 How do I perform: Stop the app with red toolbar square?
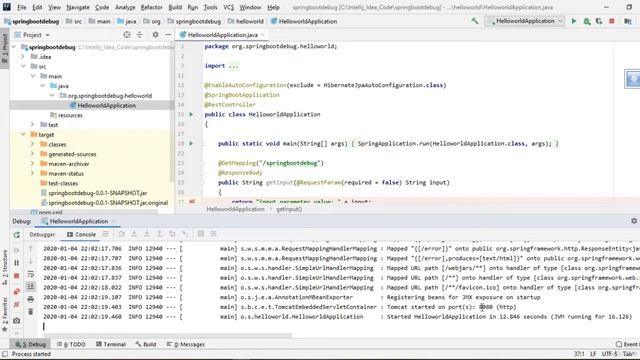click(x=611, y=21)
